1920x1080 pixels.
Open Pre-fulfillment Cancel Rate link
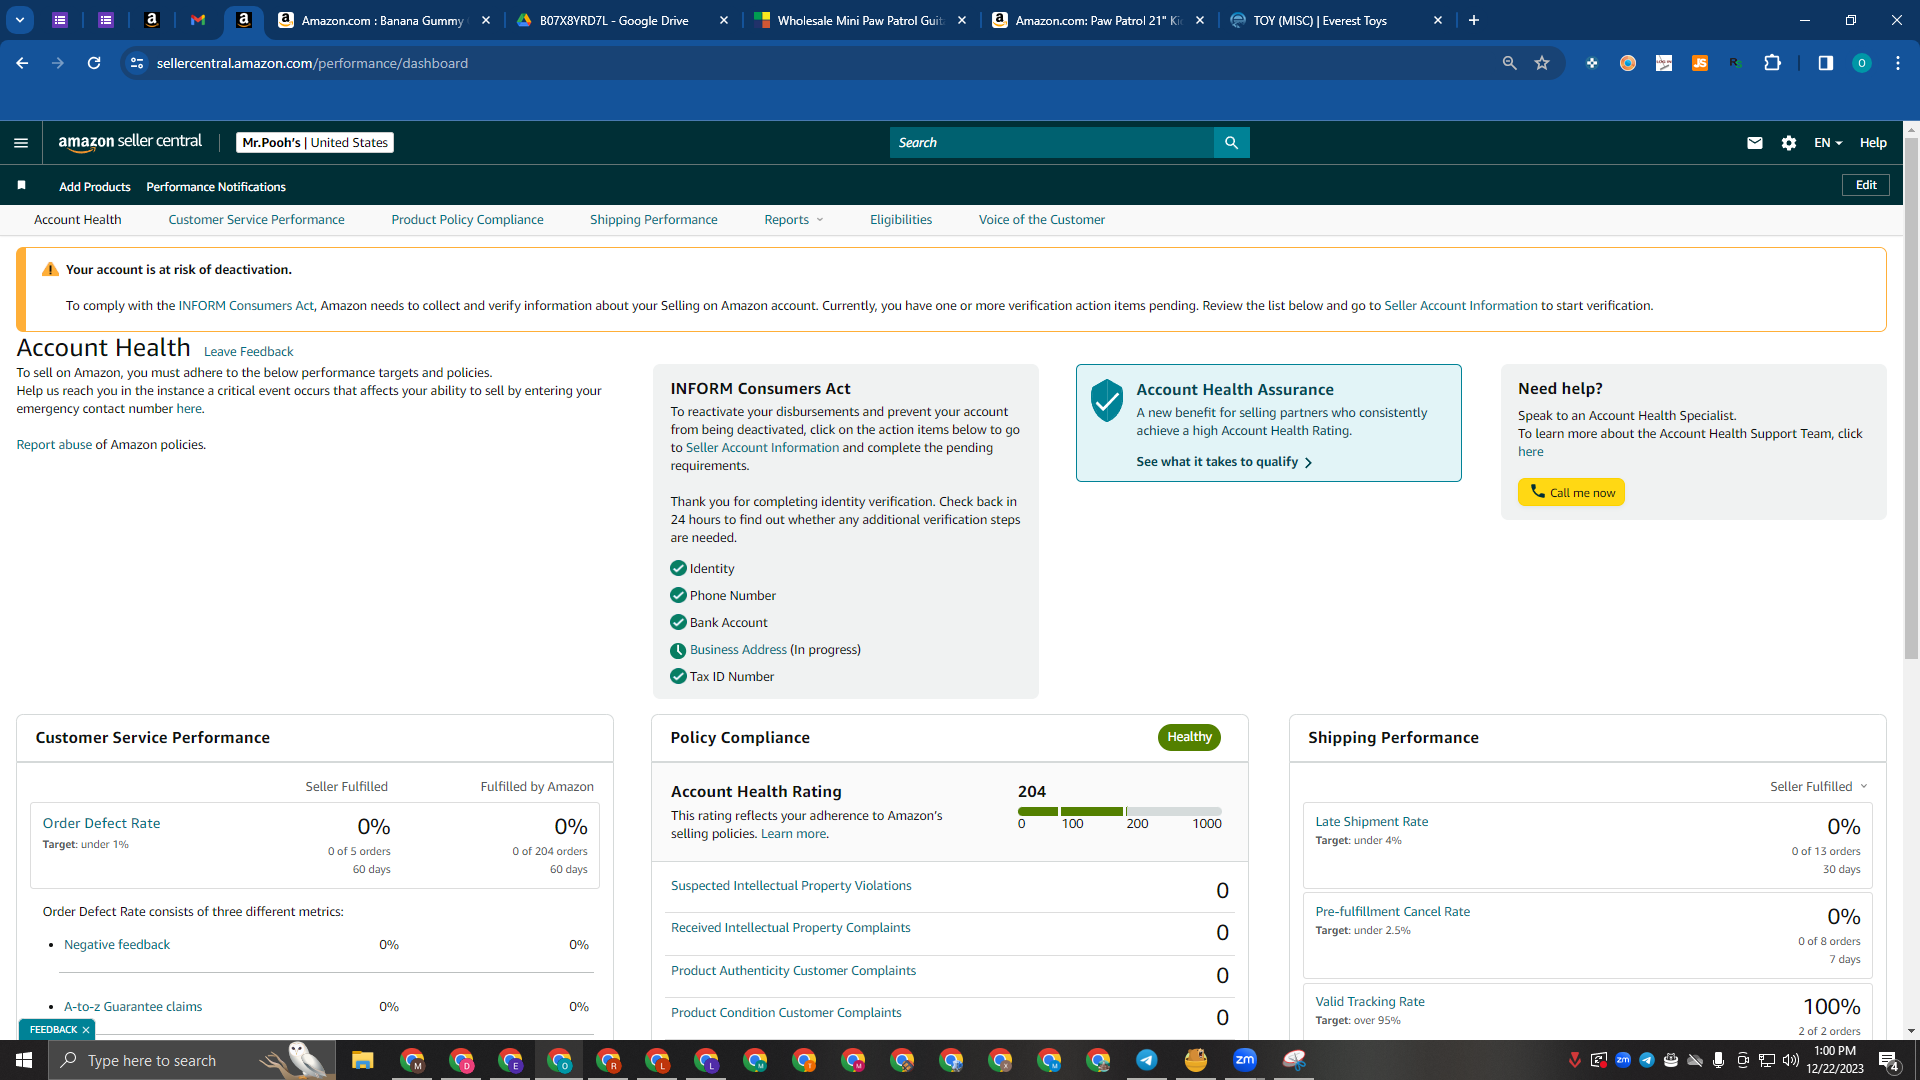coord(1392,912)
